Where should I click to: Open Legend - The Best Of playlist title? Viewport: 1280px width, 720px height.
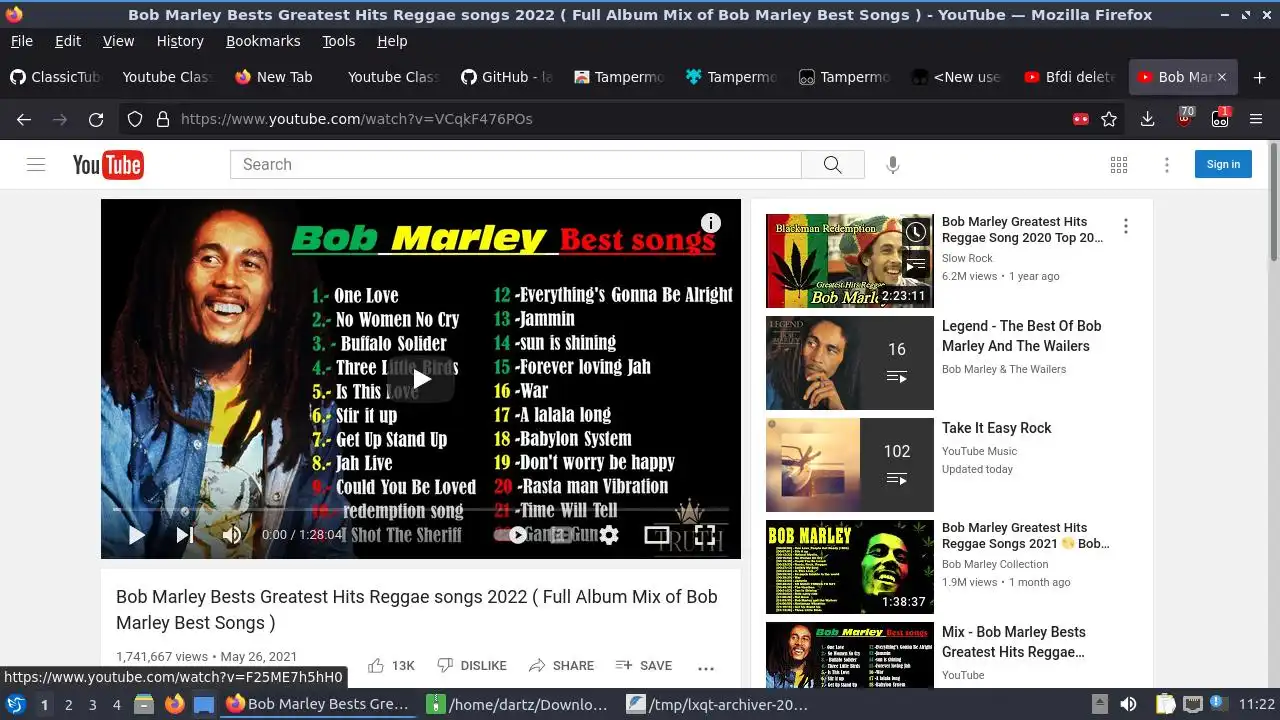(x=1021, y=336)
